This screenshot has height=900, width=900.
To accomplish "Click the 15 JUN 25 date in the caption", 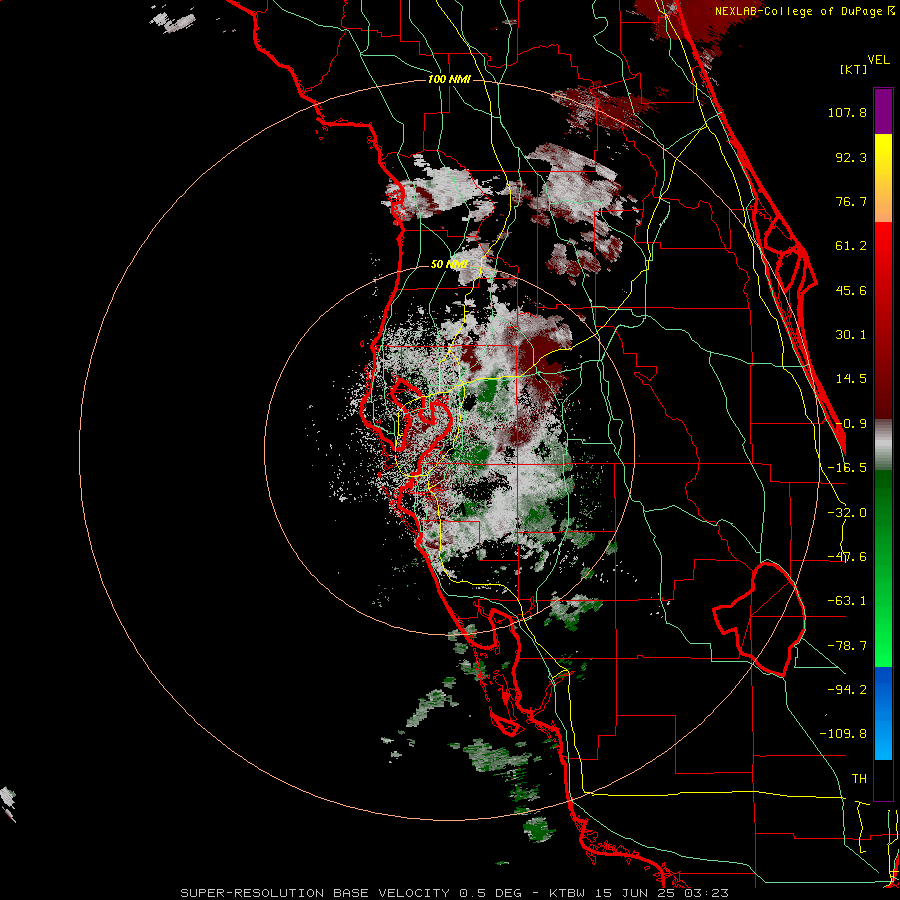I will pyautogui.click(x=637, y=893).
